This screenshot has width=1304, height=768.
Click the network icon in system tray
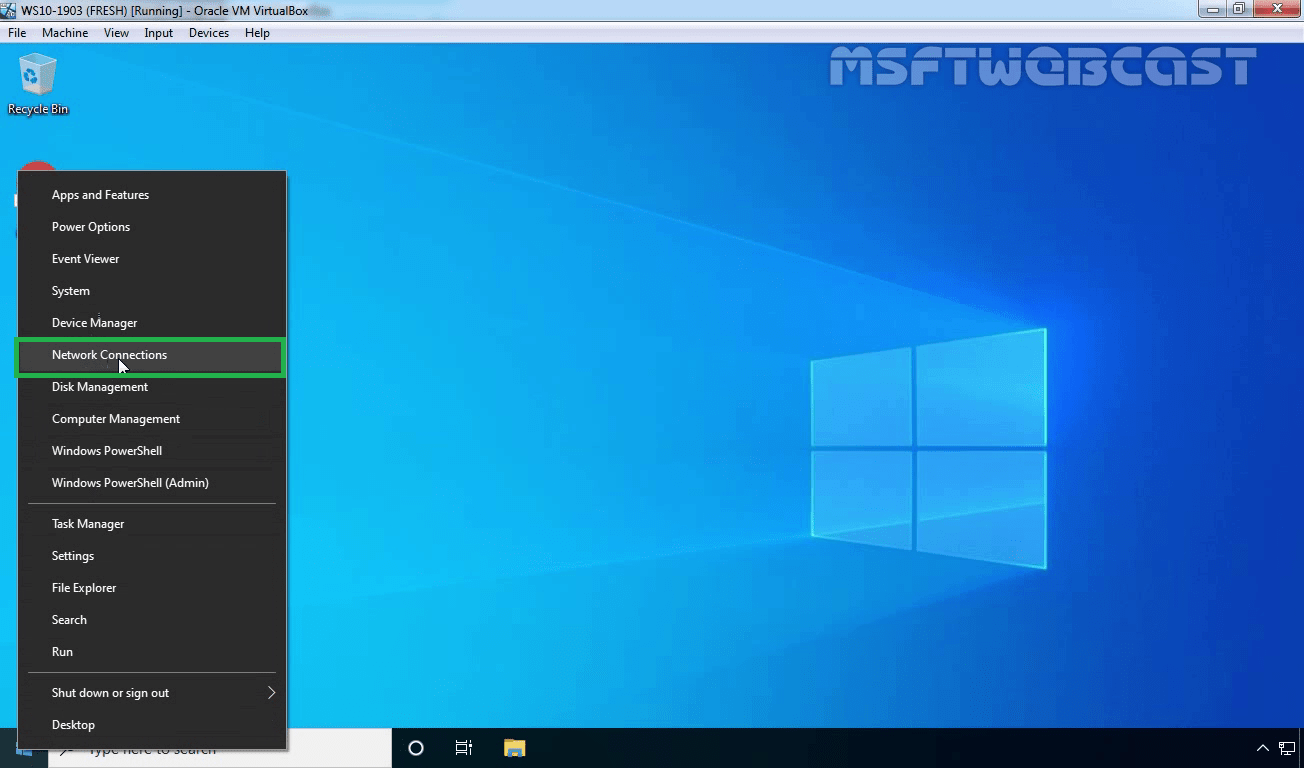pyautogui.click(x=1287, y=748)
